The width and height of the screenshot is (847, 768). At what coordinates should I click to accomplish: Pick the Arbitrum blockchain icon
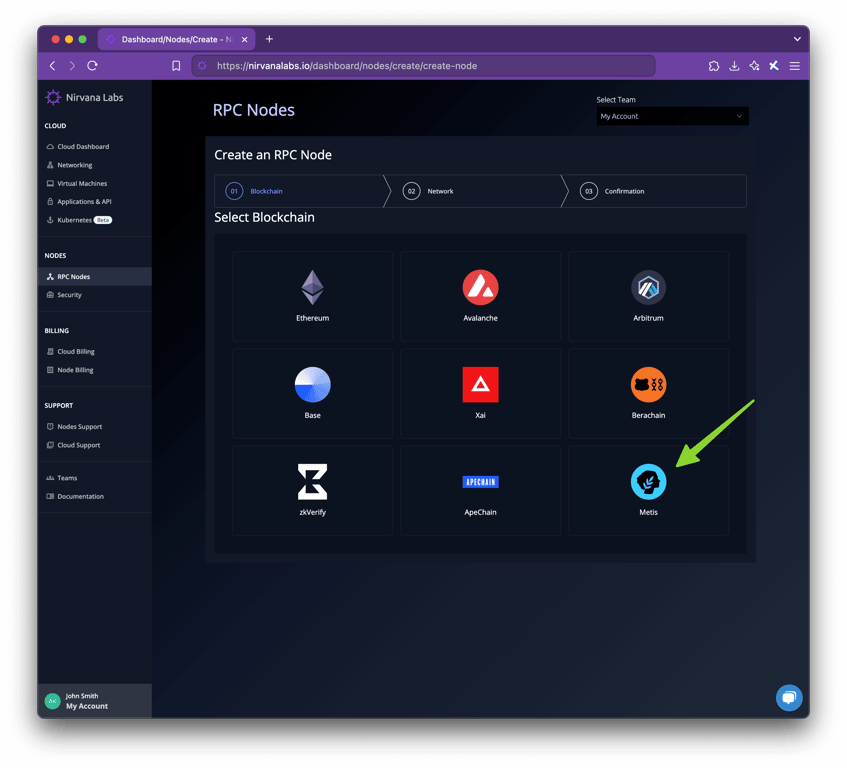648,287
